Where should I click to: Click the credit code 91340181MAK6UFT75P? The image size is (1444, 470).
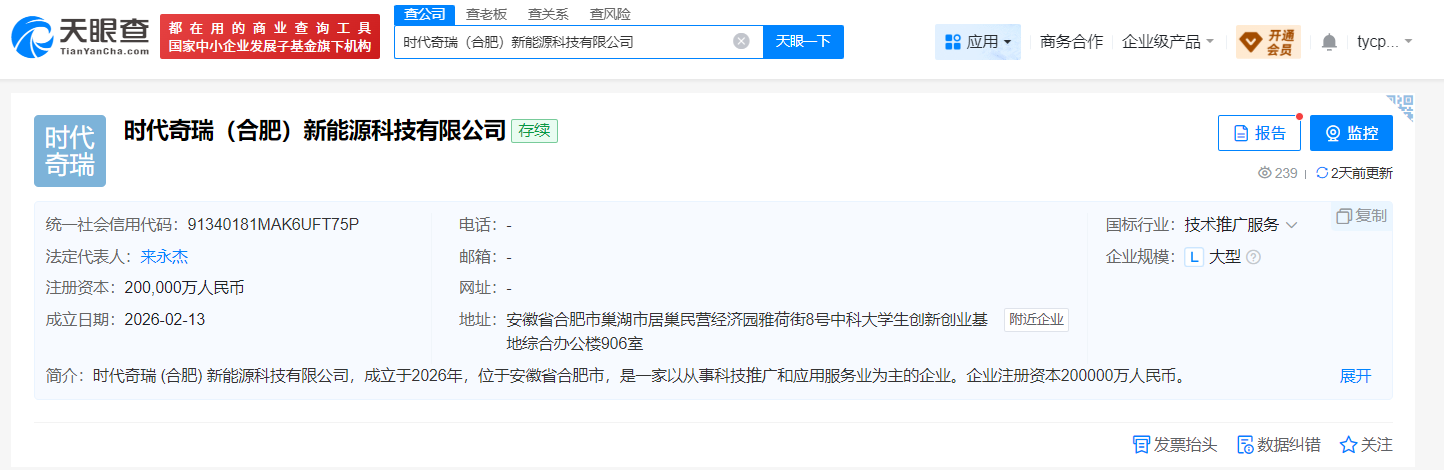(x=273, y=224)
